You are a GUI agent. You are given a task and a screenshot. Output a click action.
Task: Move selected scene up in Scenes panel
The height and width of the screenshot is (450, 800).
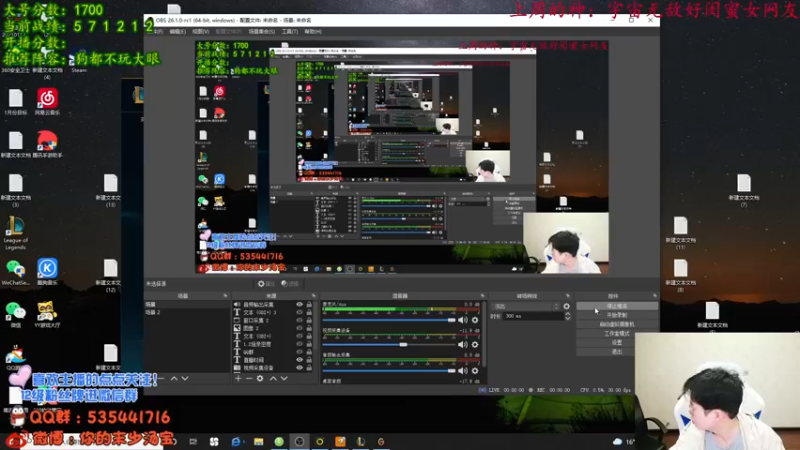(174, 379)
